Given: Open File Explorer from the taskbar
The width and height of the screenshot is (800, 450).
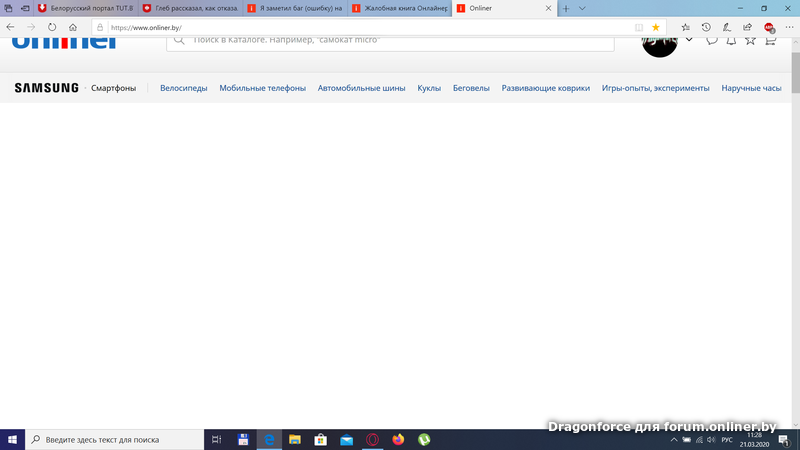Looking at the screenshot, I should 295,439.
